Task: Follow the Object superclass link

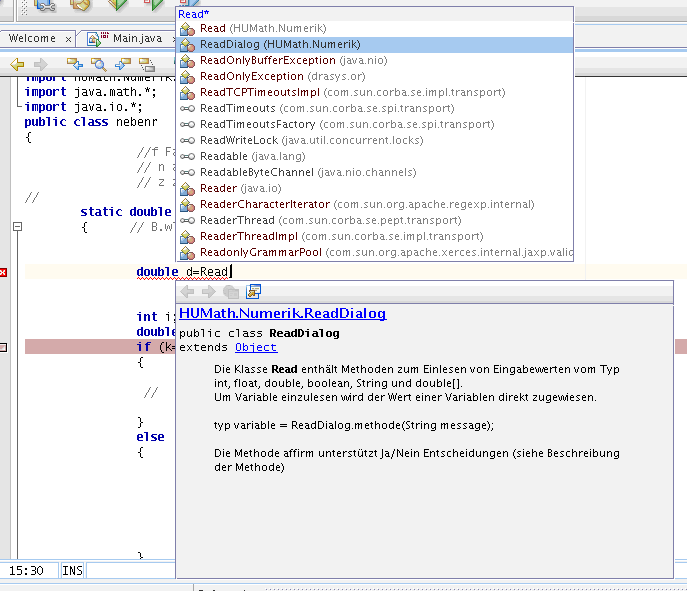Action: 256,347
